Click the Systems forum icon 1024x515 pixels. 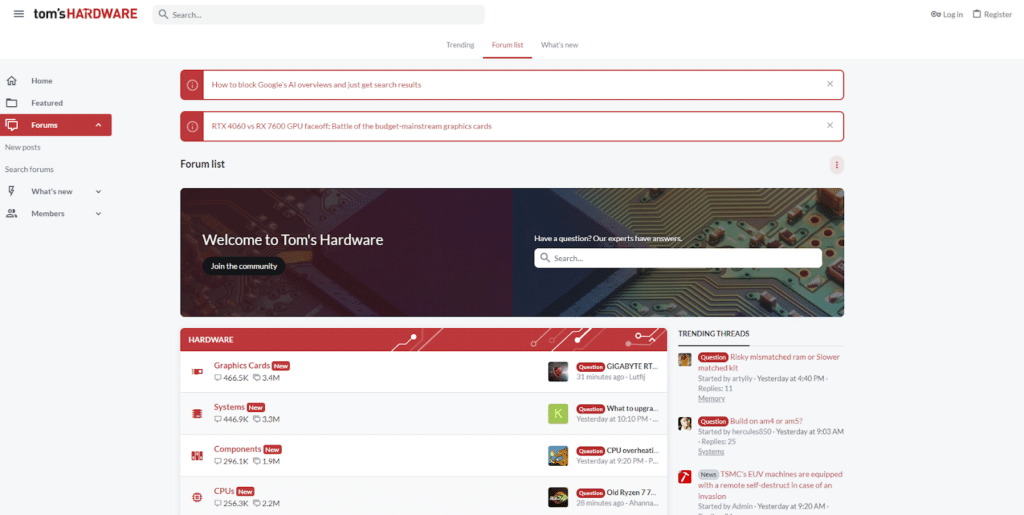click(197, 413)
